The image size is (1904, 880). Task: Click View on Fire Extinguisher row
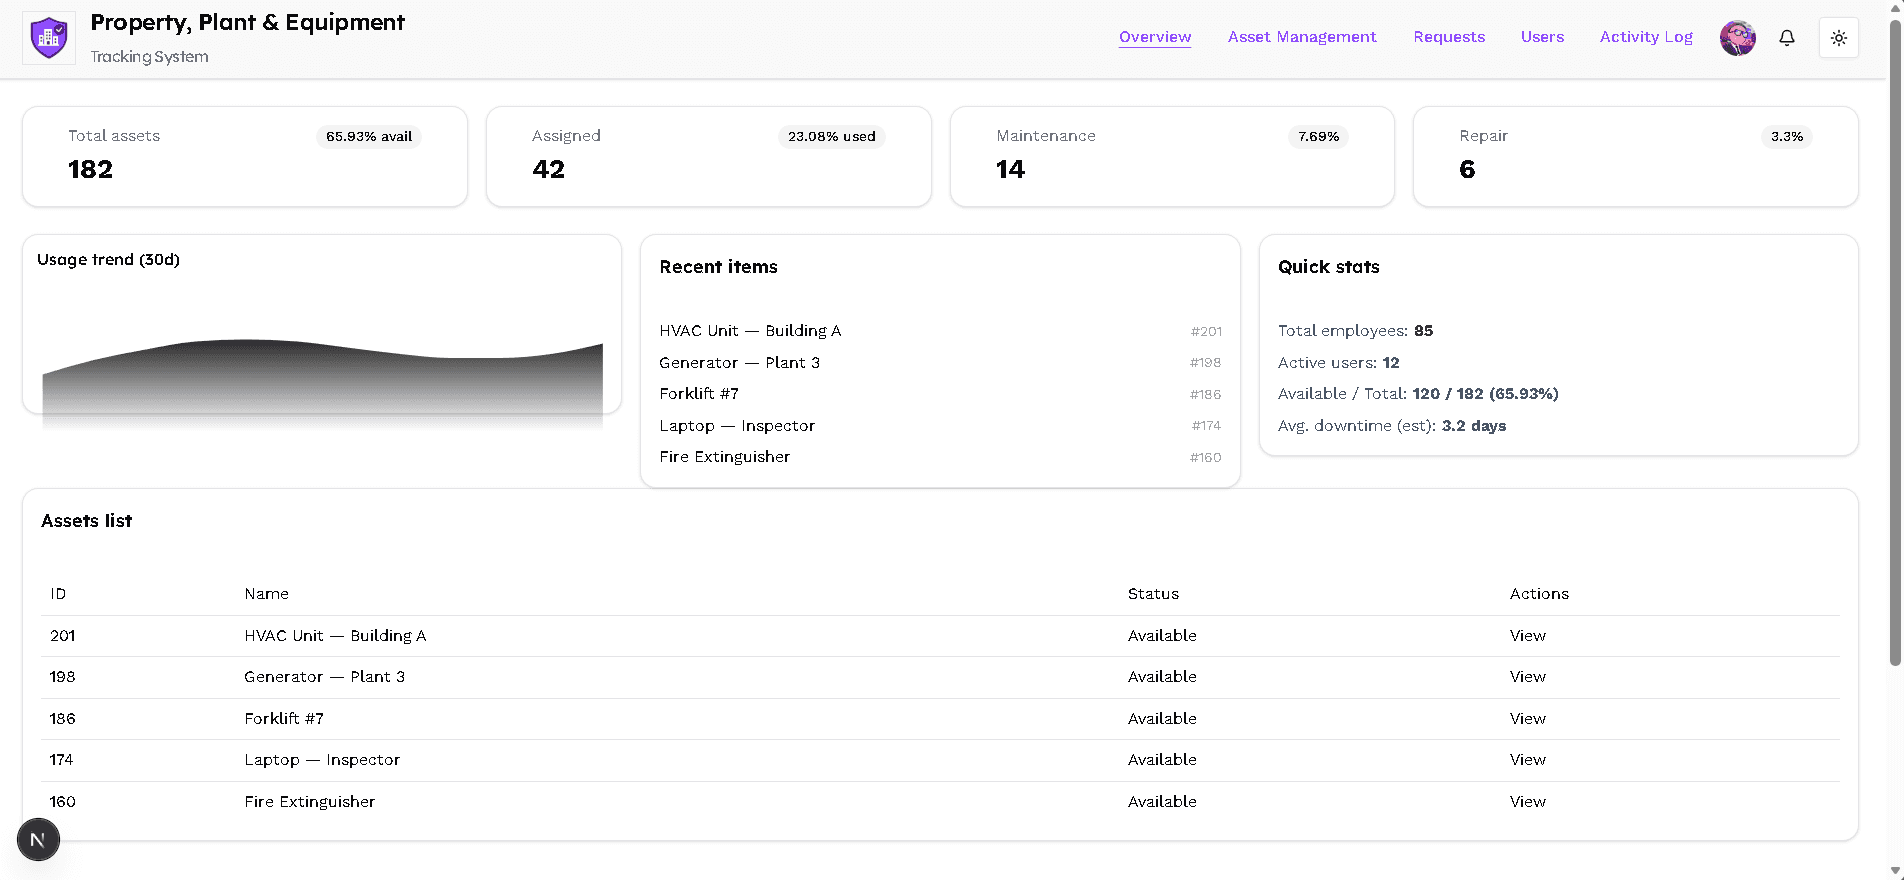(x=1527, y=802)
